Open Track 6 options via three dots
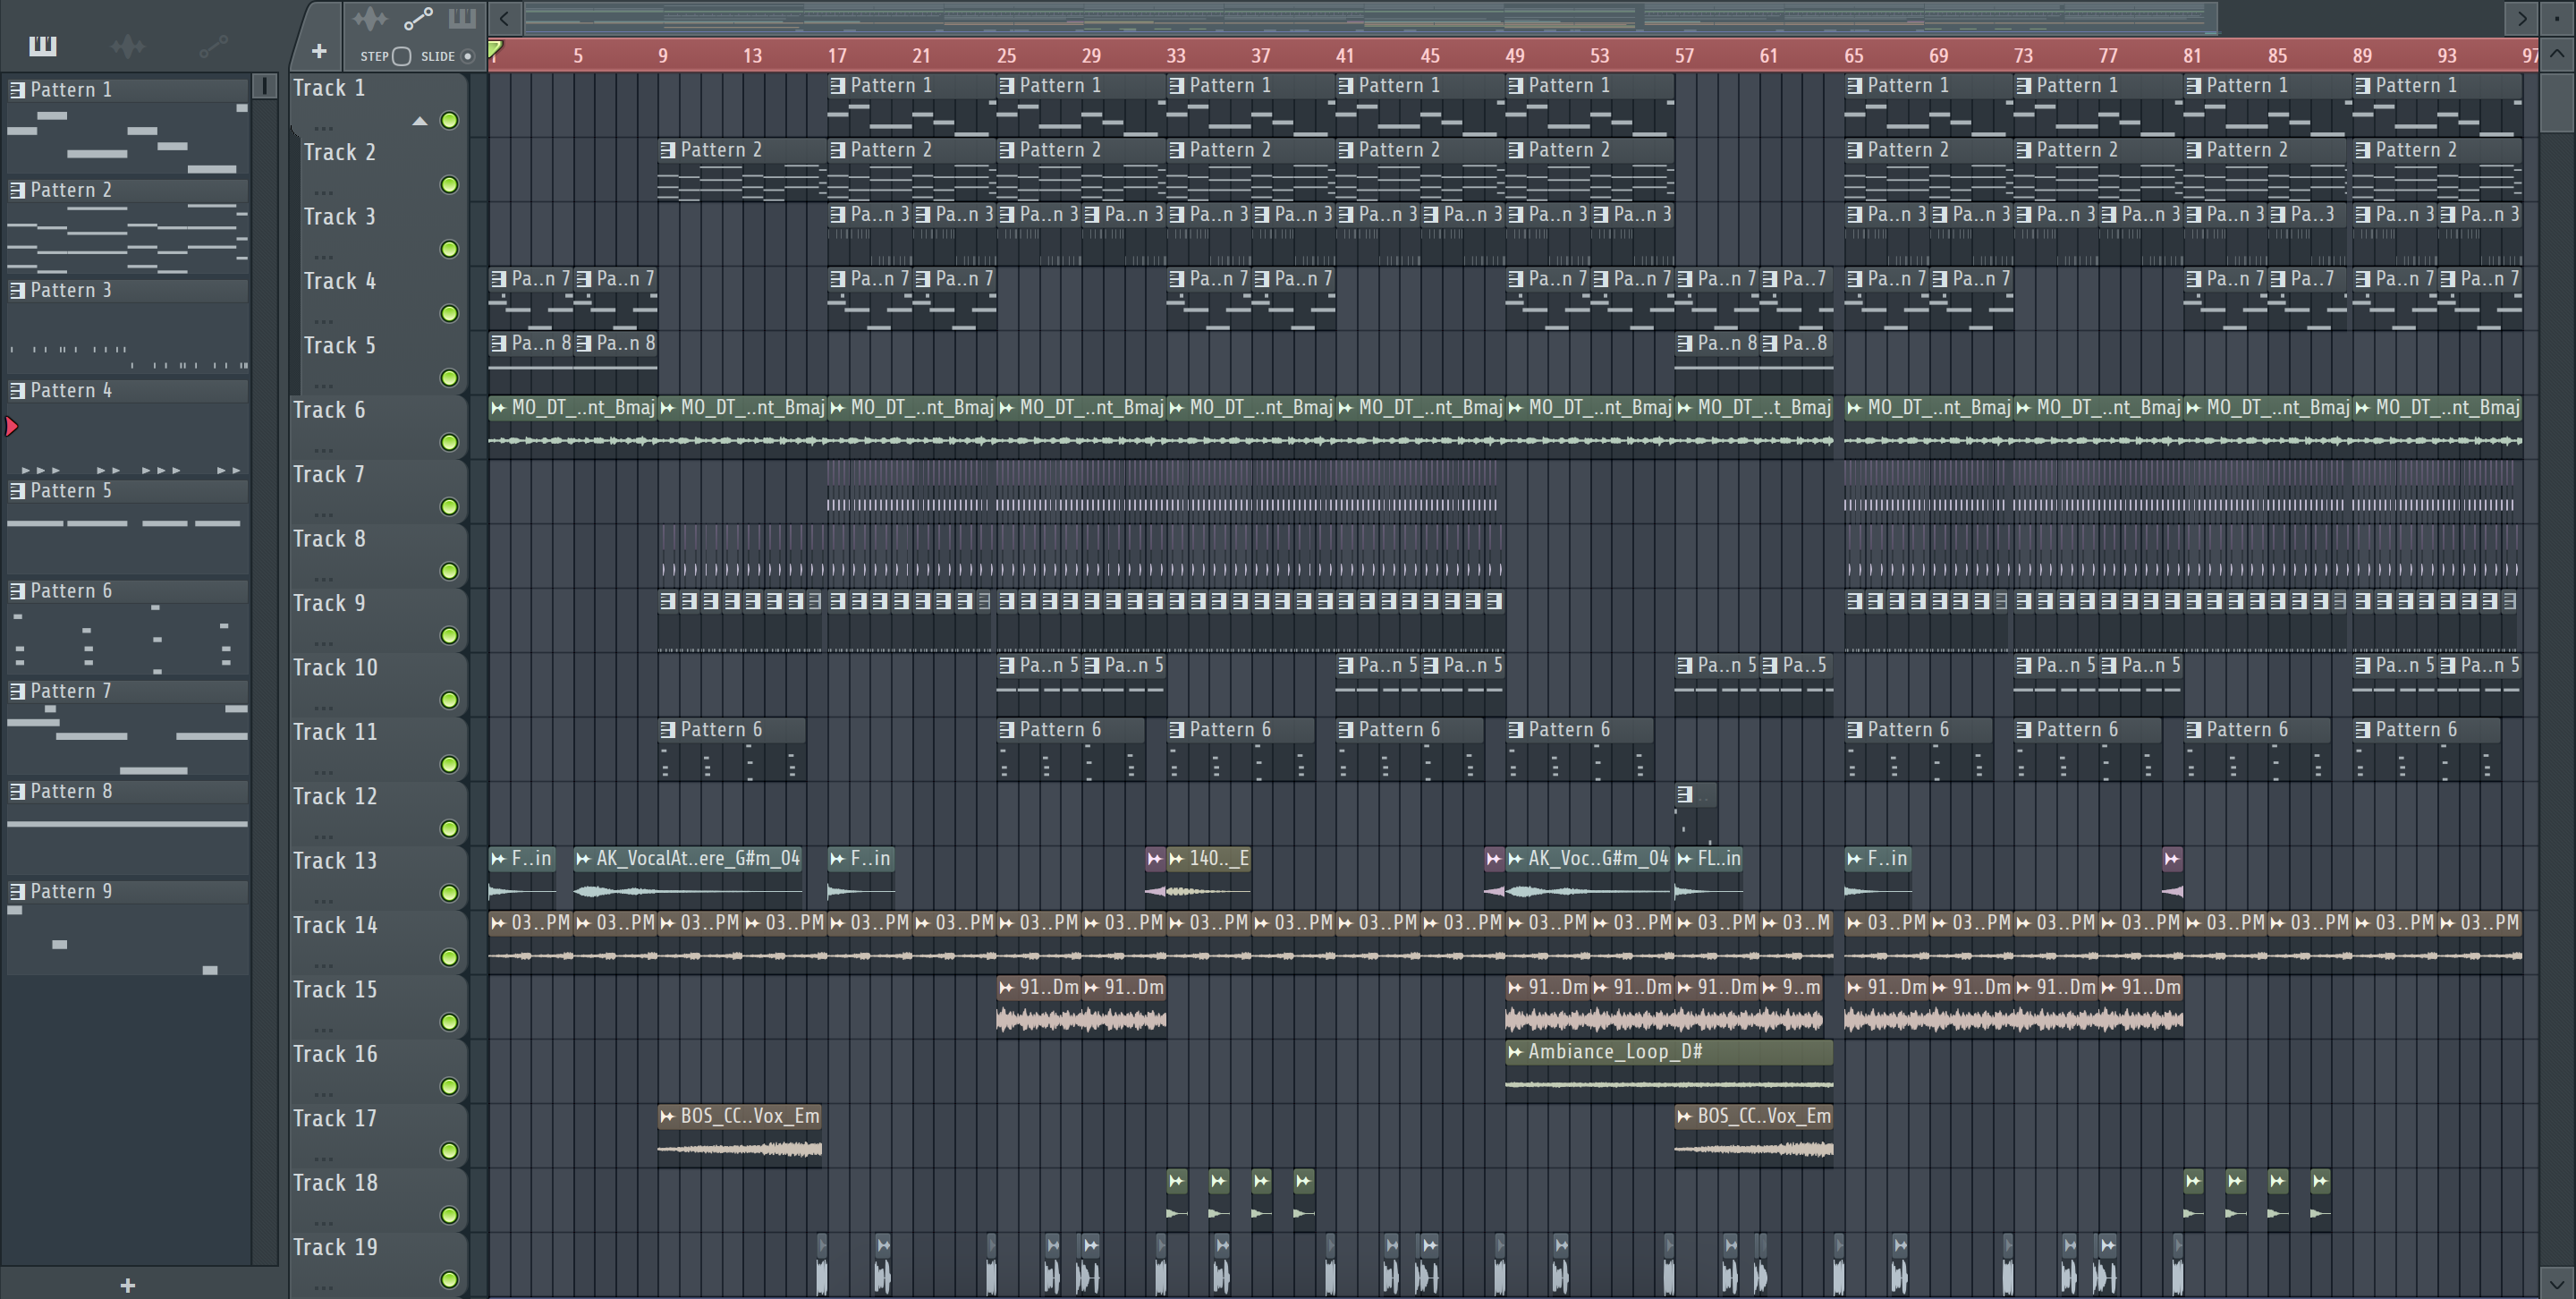2576x1299 pixels. (323, 450)
